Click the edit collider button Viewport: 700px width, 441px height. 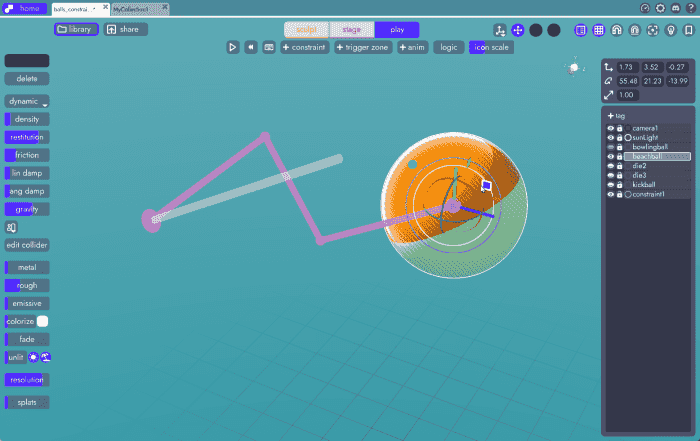pos(27,245)
